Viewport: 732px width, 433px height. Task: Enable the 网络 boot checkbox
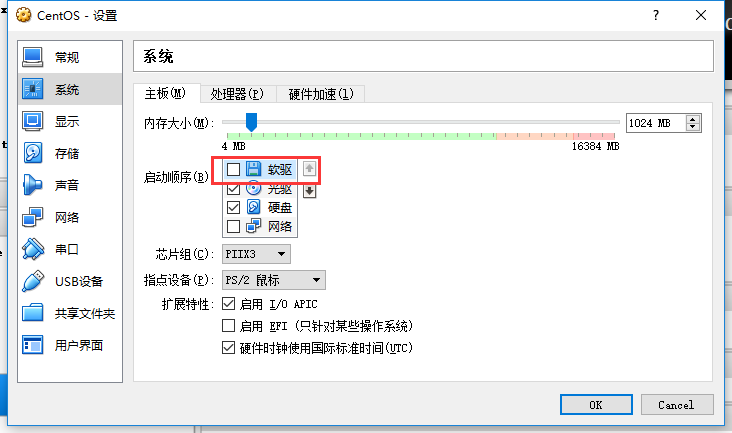tap(233, 226)
